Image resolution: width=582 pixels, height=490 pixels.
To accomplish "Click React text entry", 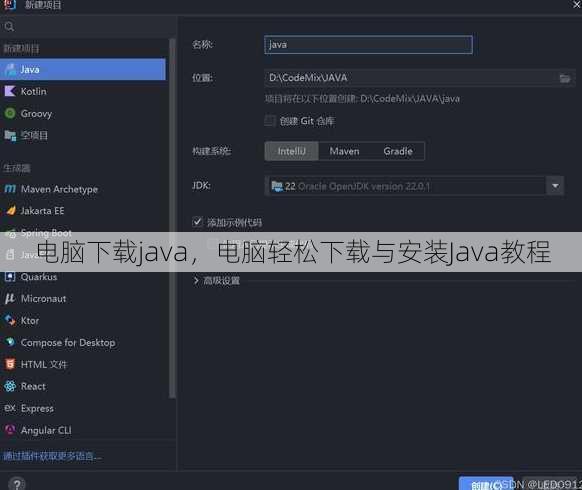I will tap(33, 386).
